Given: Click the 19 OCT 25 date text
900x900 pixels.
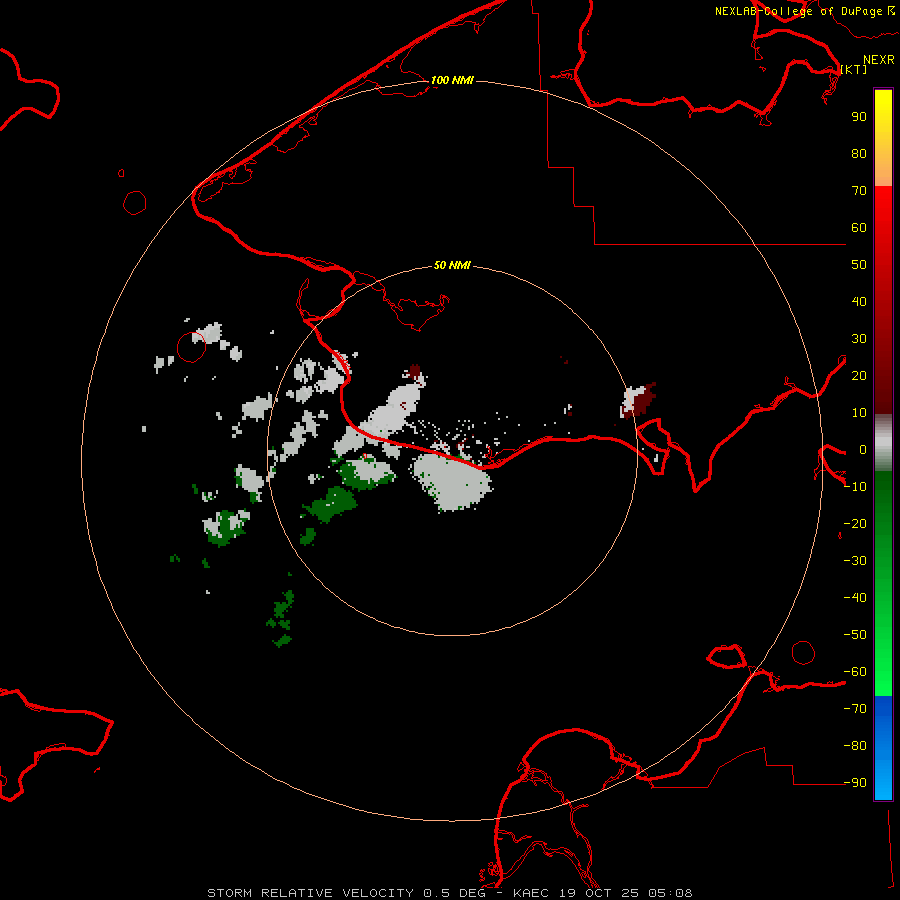Looking at the screenshot, I should click(x=602, y=893).
